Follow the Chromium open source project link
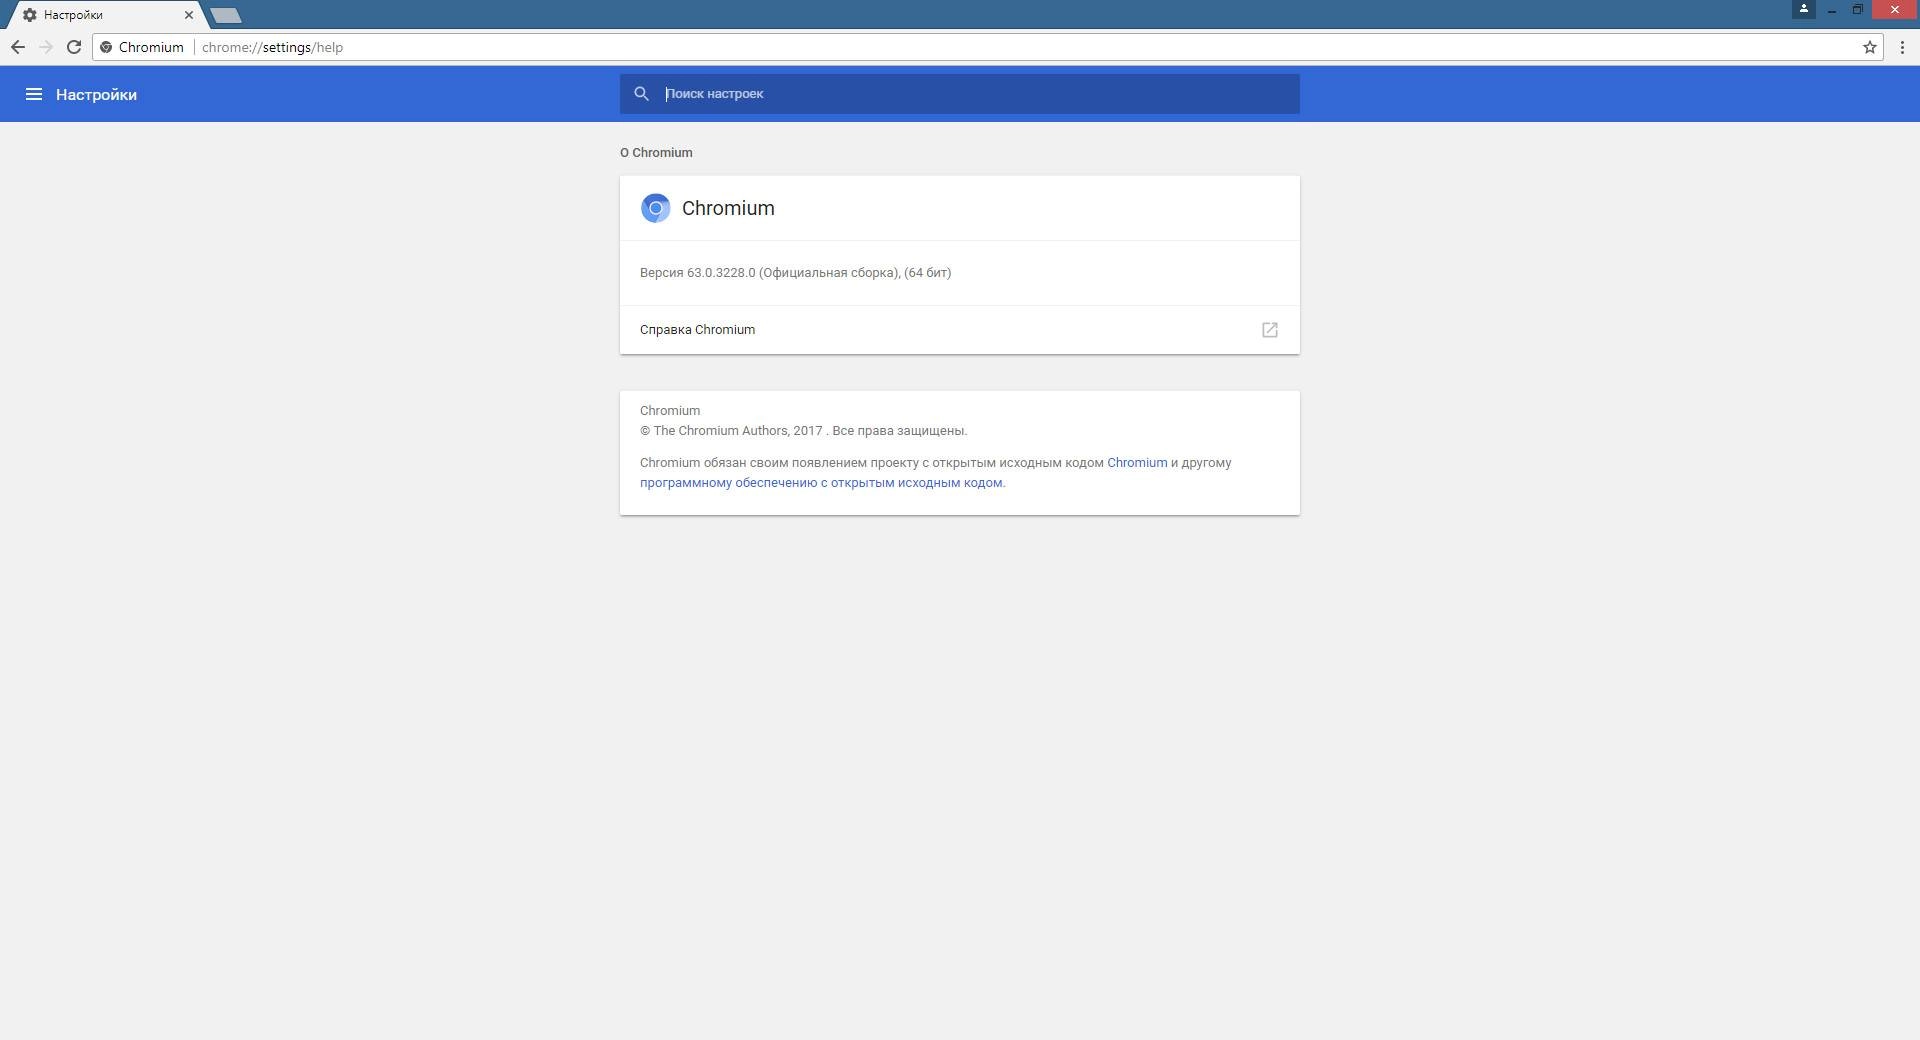The height and width of the screenshot is (1040, 1920). pos(1137,463)
